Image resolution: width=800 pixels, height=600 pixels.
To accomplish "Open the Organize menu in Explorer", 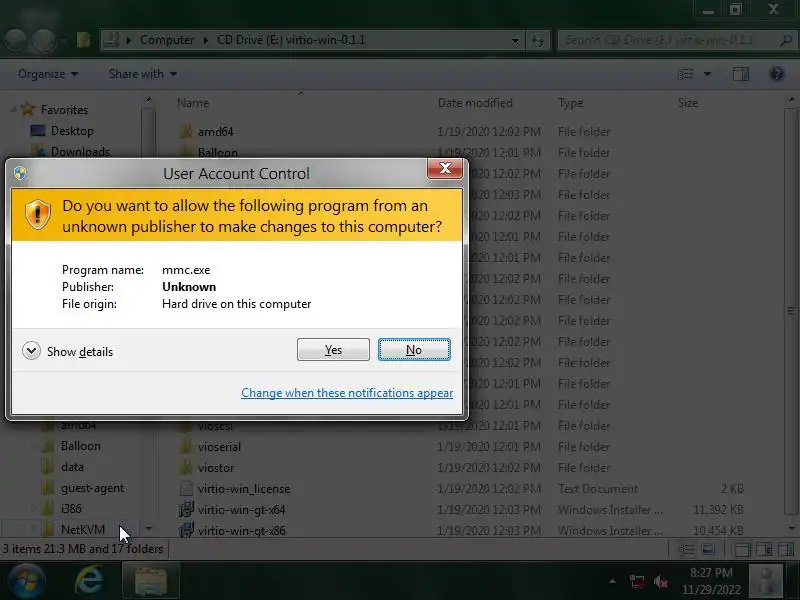I will tap(48, 74).
